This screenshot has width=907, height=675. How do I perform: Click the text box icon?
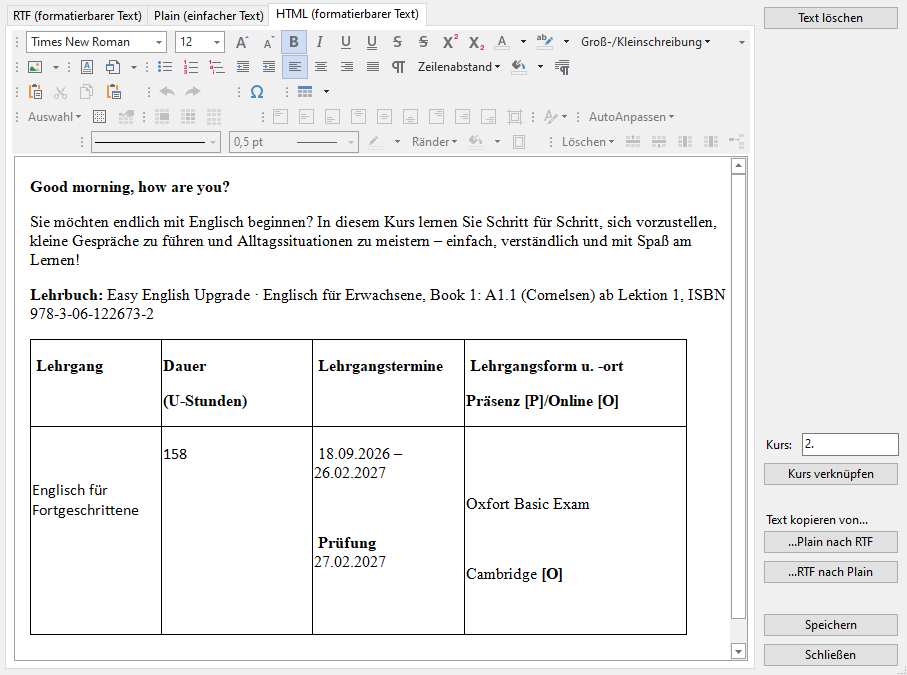click(87, 67)
